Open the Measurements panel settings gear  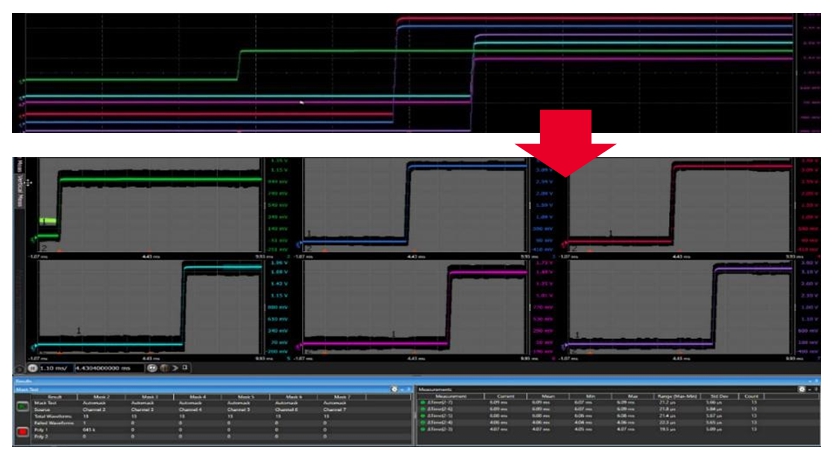click(803, 389)
